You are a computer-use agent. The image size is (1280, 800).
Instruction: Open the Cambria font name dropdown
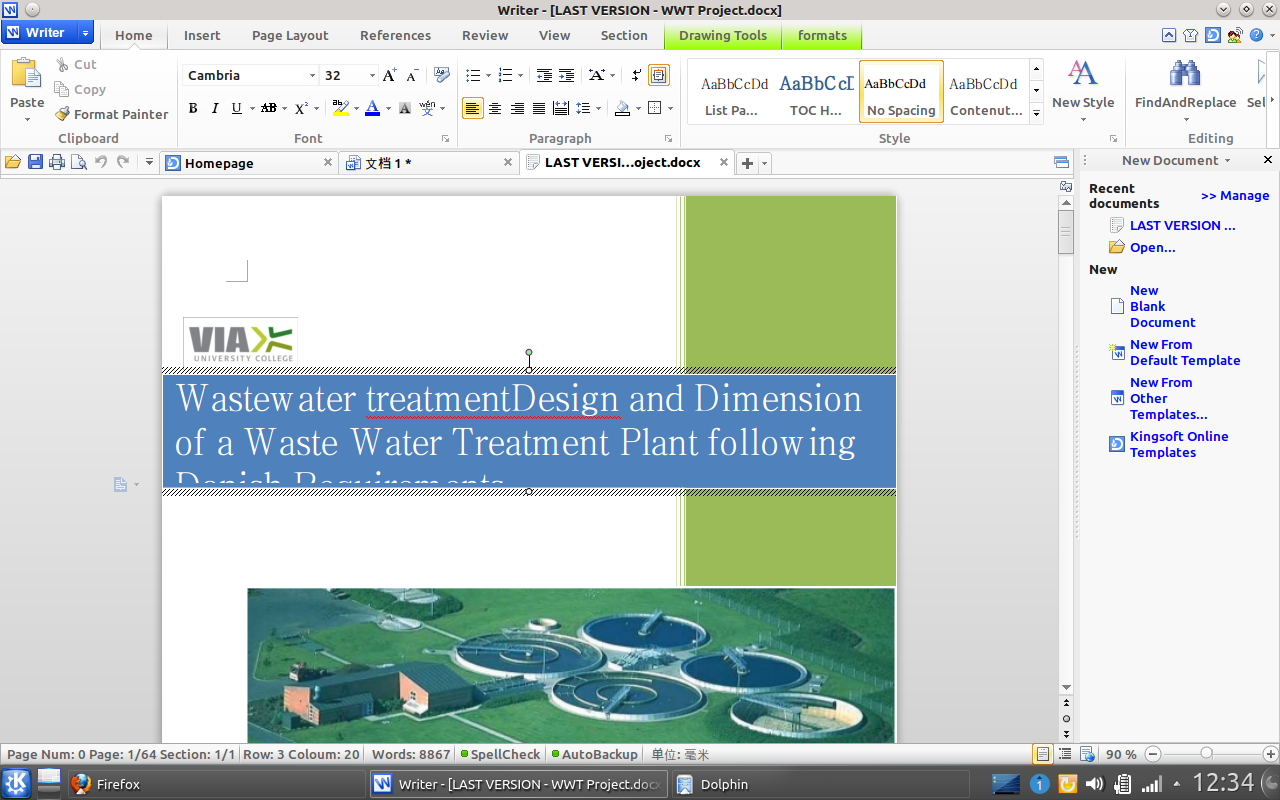tap(312, 76)
